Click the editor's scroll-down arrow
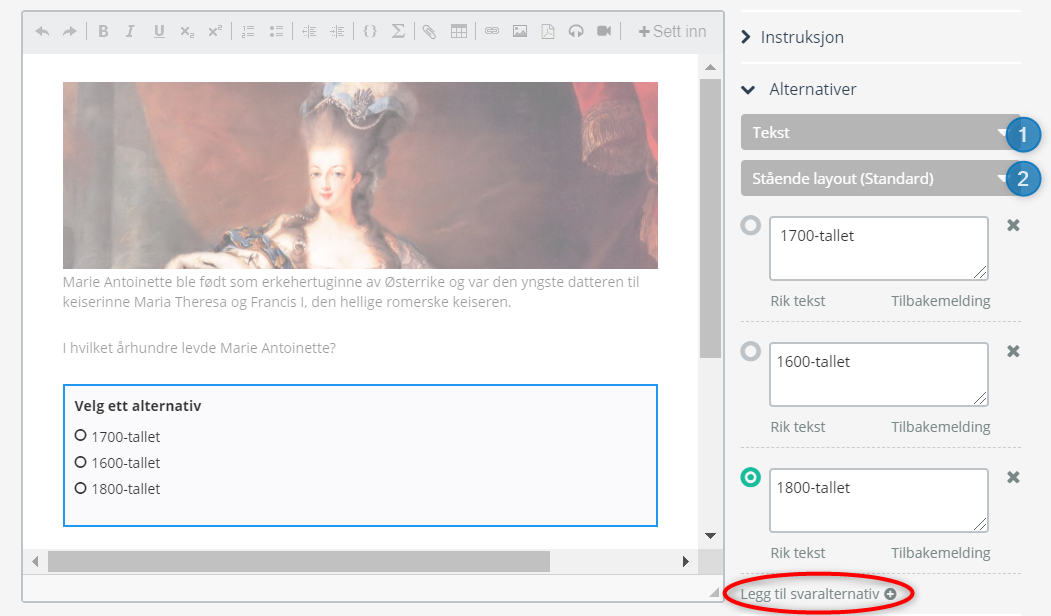Viewport: 1051px width, 616px height. pyautogui.click(x=710, y=536)
